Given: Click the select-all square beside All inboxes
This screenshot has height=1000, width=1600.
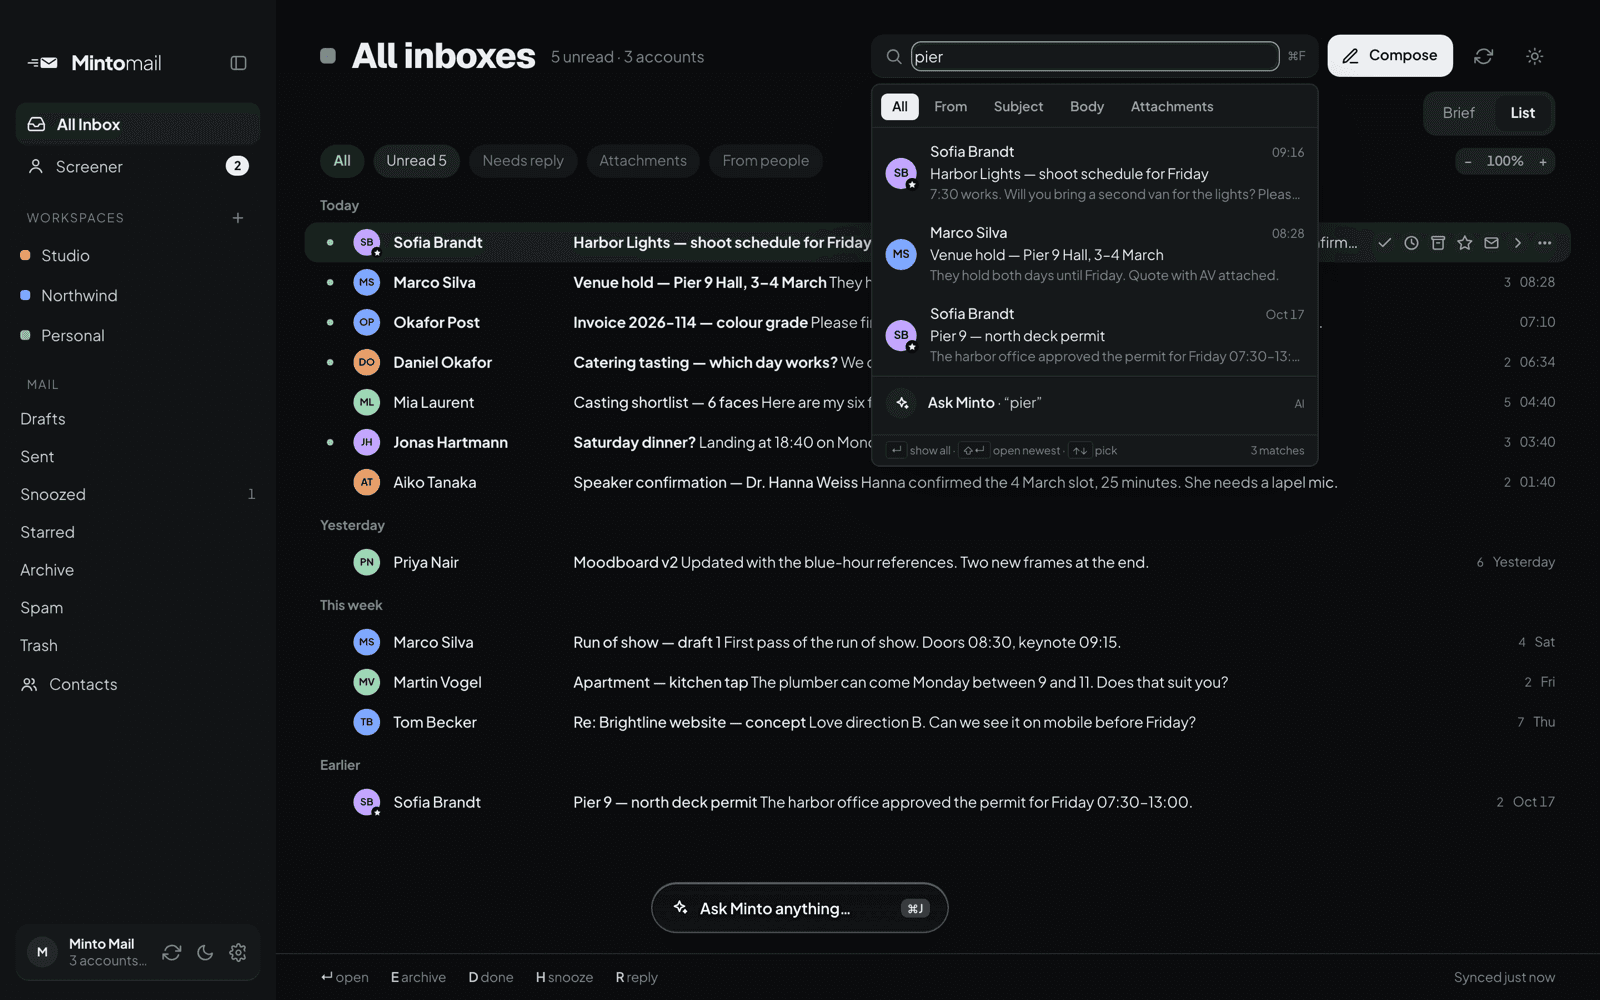Looking at the screenshot, I should pos(328,56).
